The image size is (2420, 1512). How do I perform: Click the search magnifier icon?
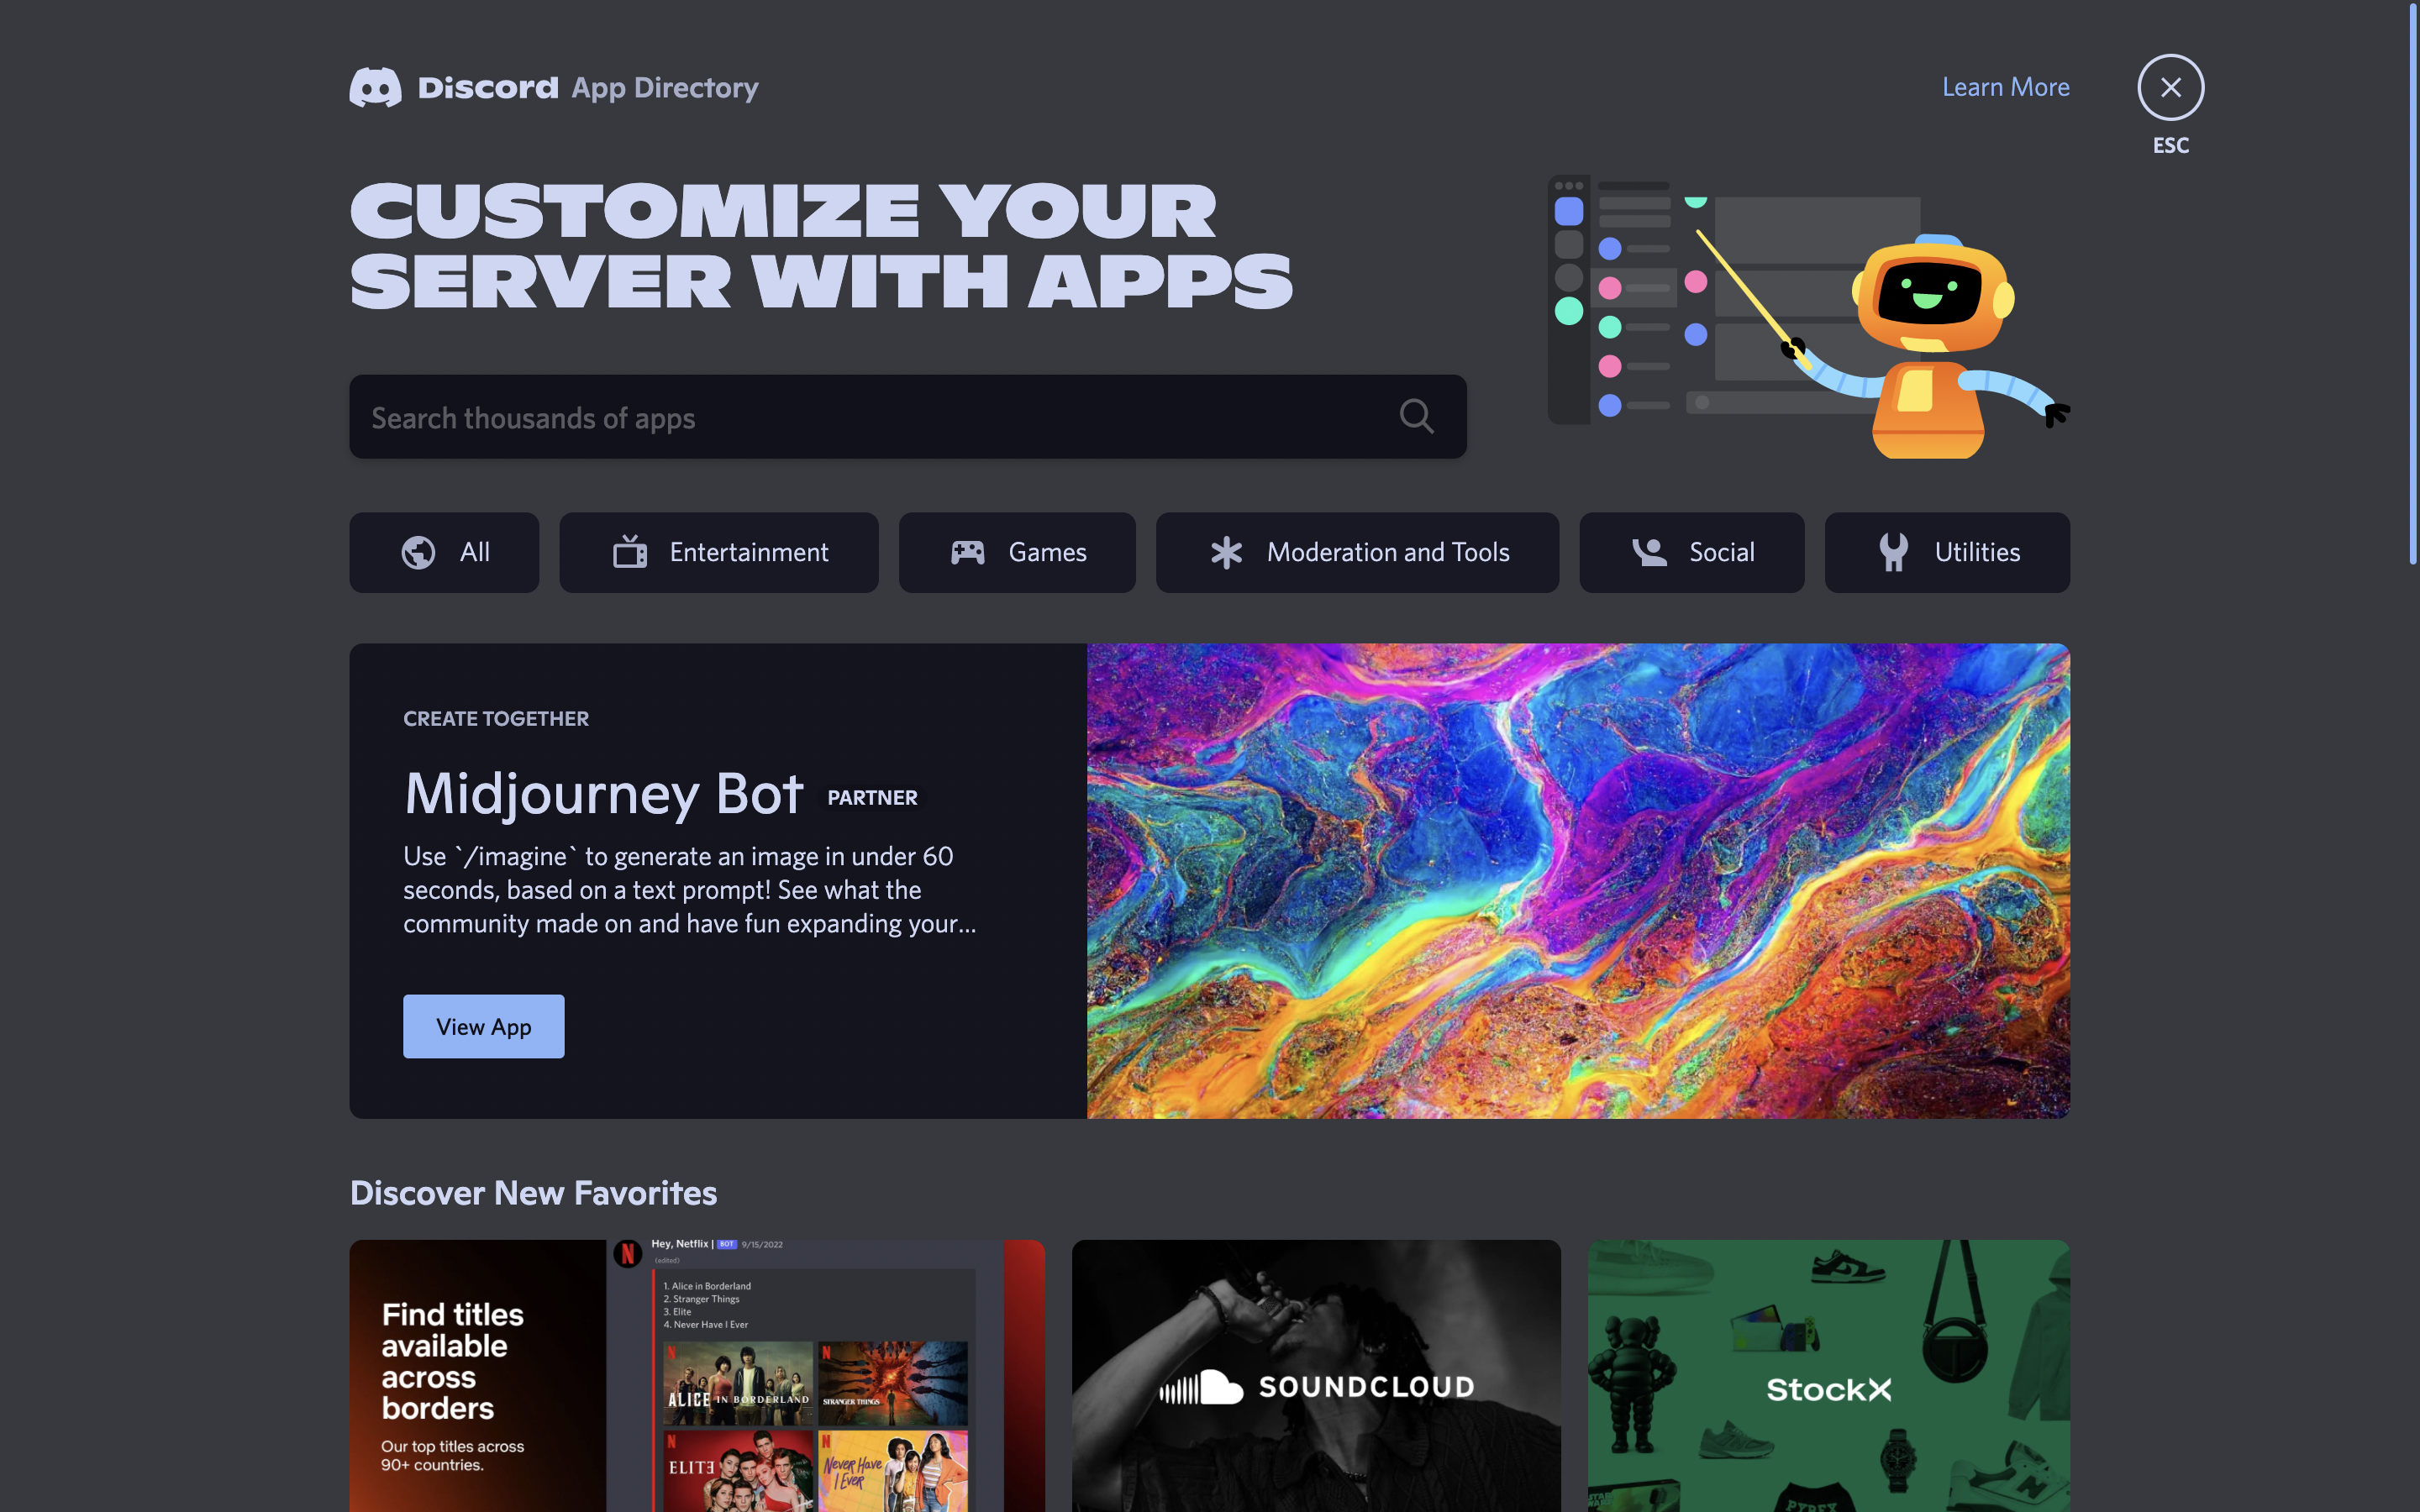coord(1416,416)
